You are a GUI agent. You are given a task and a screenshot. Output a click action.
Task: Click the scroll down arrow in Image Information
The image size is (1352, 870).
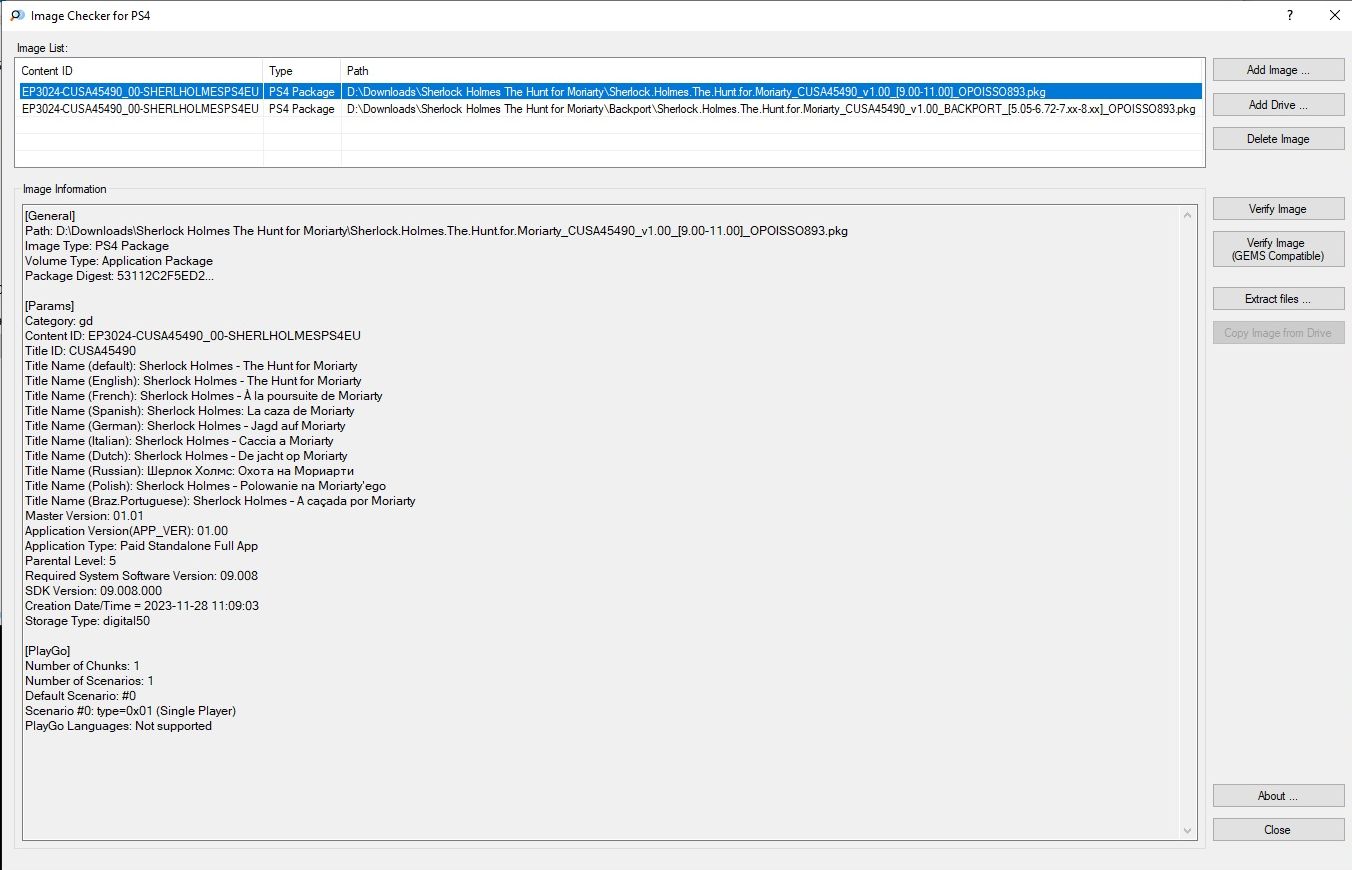tap(1188, 830)
